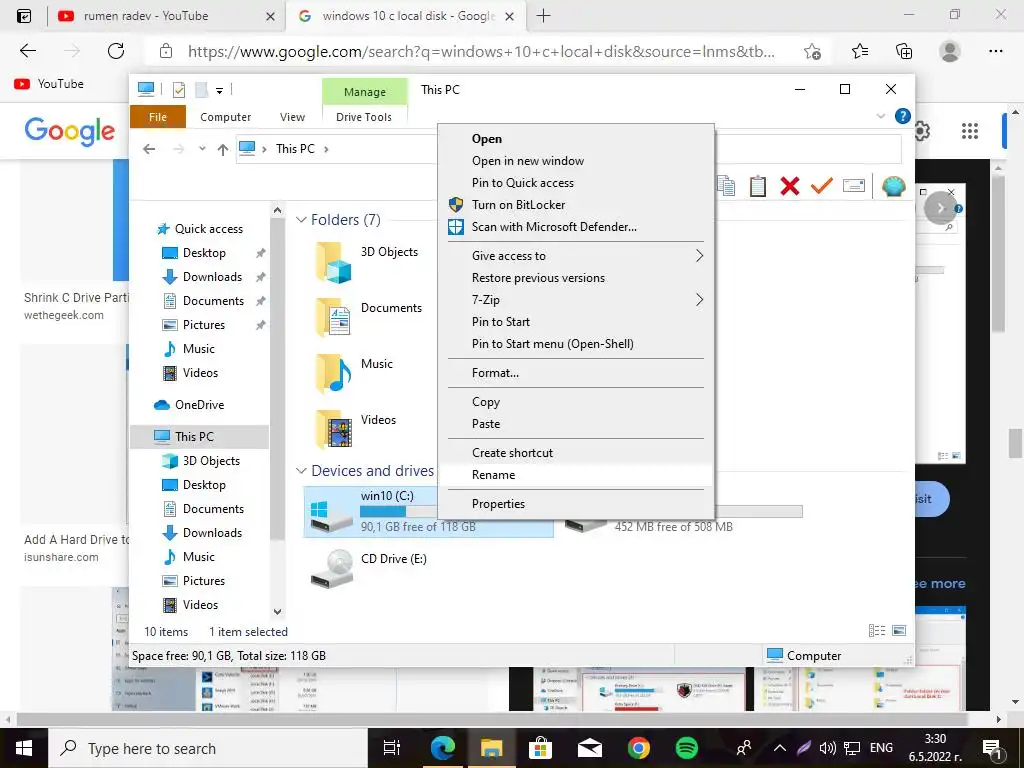Click the paste clipboard icon in Explorer toolbar
This screenshot has height=768, width=1024.
[758, 186]
